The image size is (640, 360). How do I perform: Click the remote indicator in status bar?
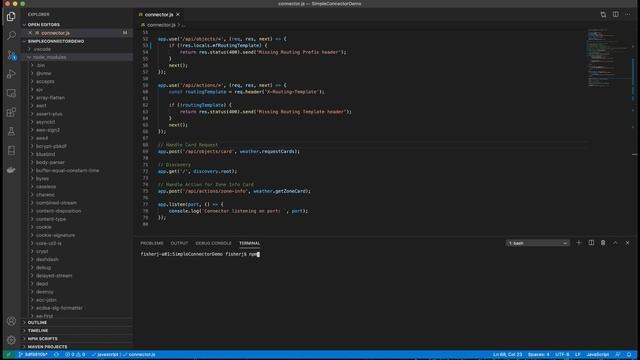click(8, 354)
